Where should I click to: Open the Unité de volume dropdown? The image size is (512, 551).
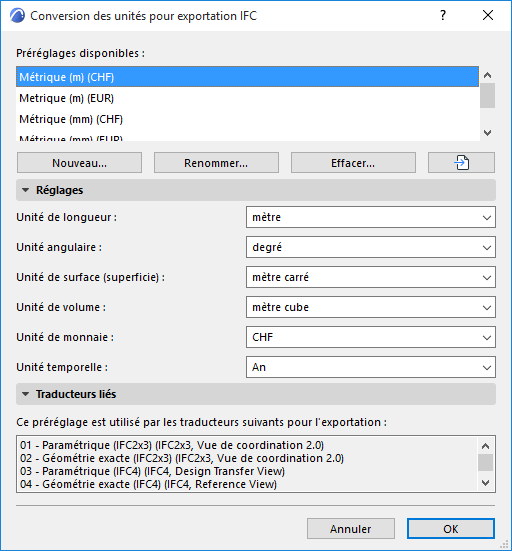pos(371,307)
